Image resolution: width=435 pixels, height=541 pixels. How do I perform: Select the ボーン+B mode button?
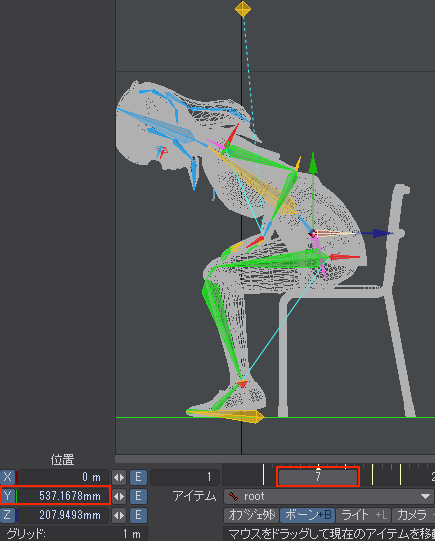(307, 515)
